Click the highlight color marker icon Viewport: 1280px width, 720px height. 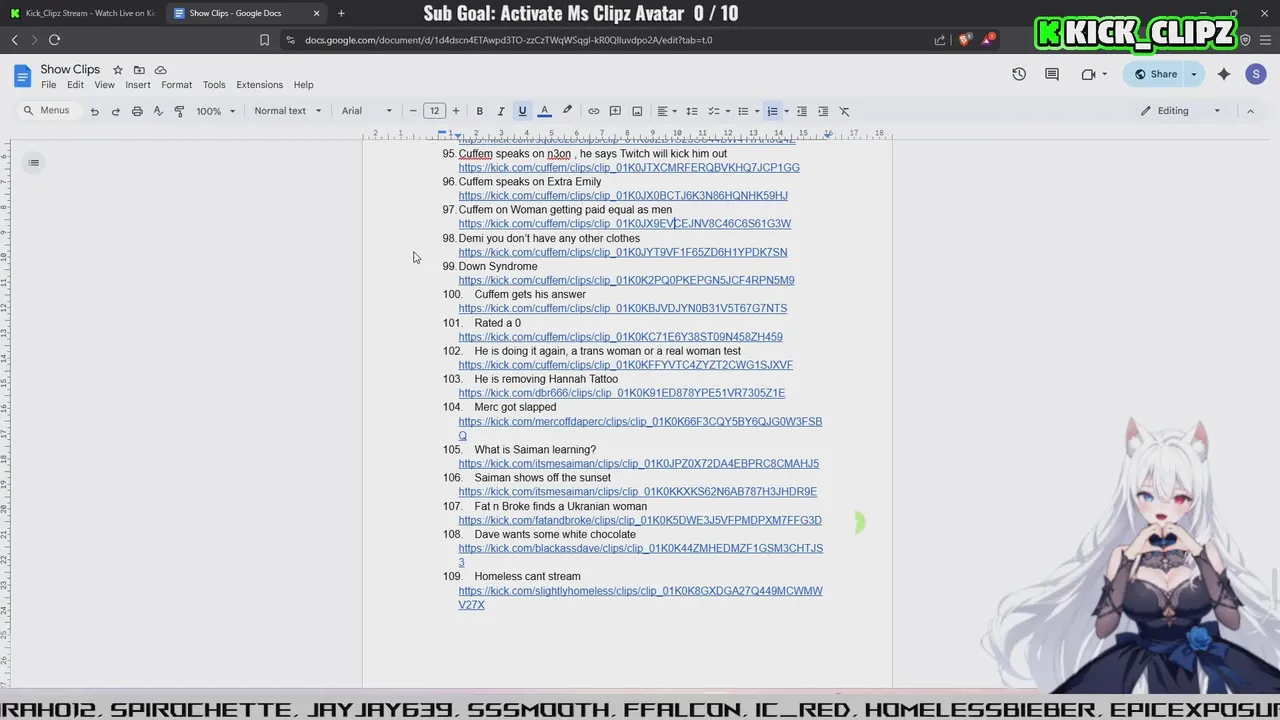coord(567,111)
